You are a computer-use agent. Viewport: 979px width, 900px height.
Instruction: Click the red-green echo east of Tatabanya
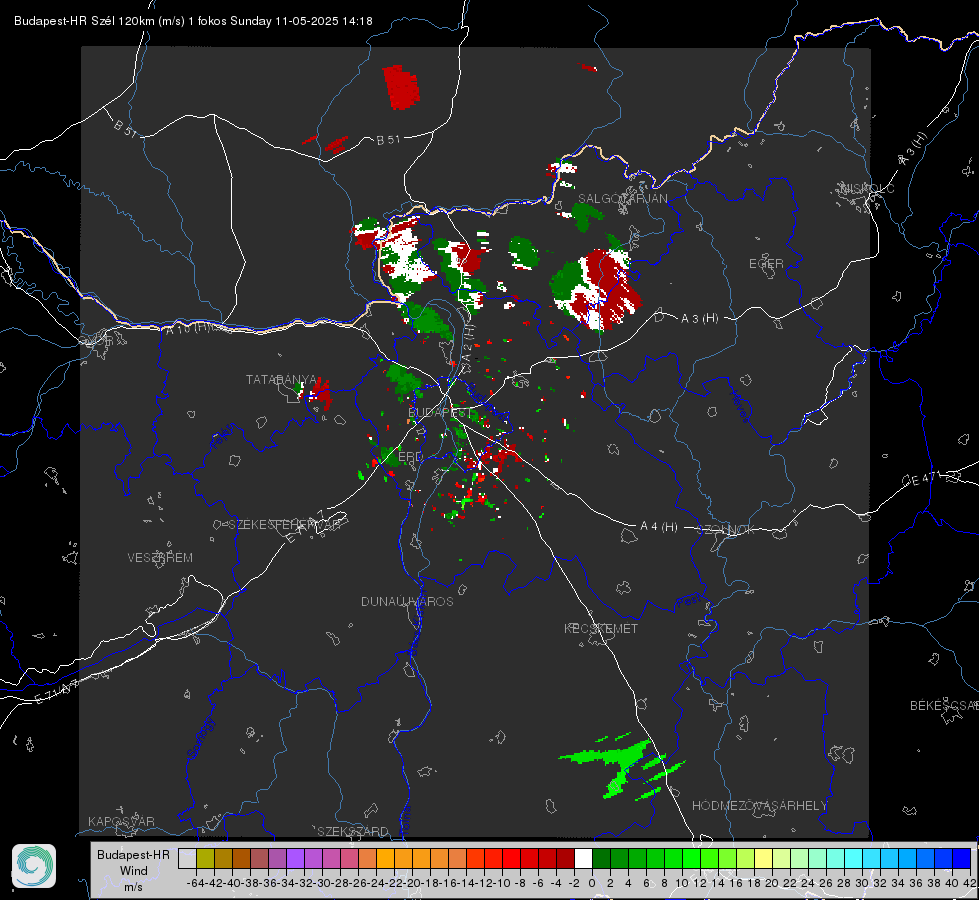[x=315, y=393]
